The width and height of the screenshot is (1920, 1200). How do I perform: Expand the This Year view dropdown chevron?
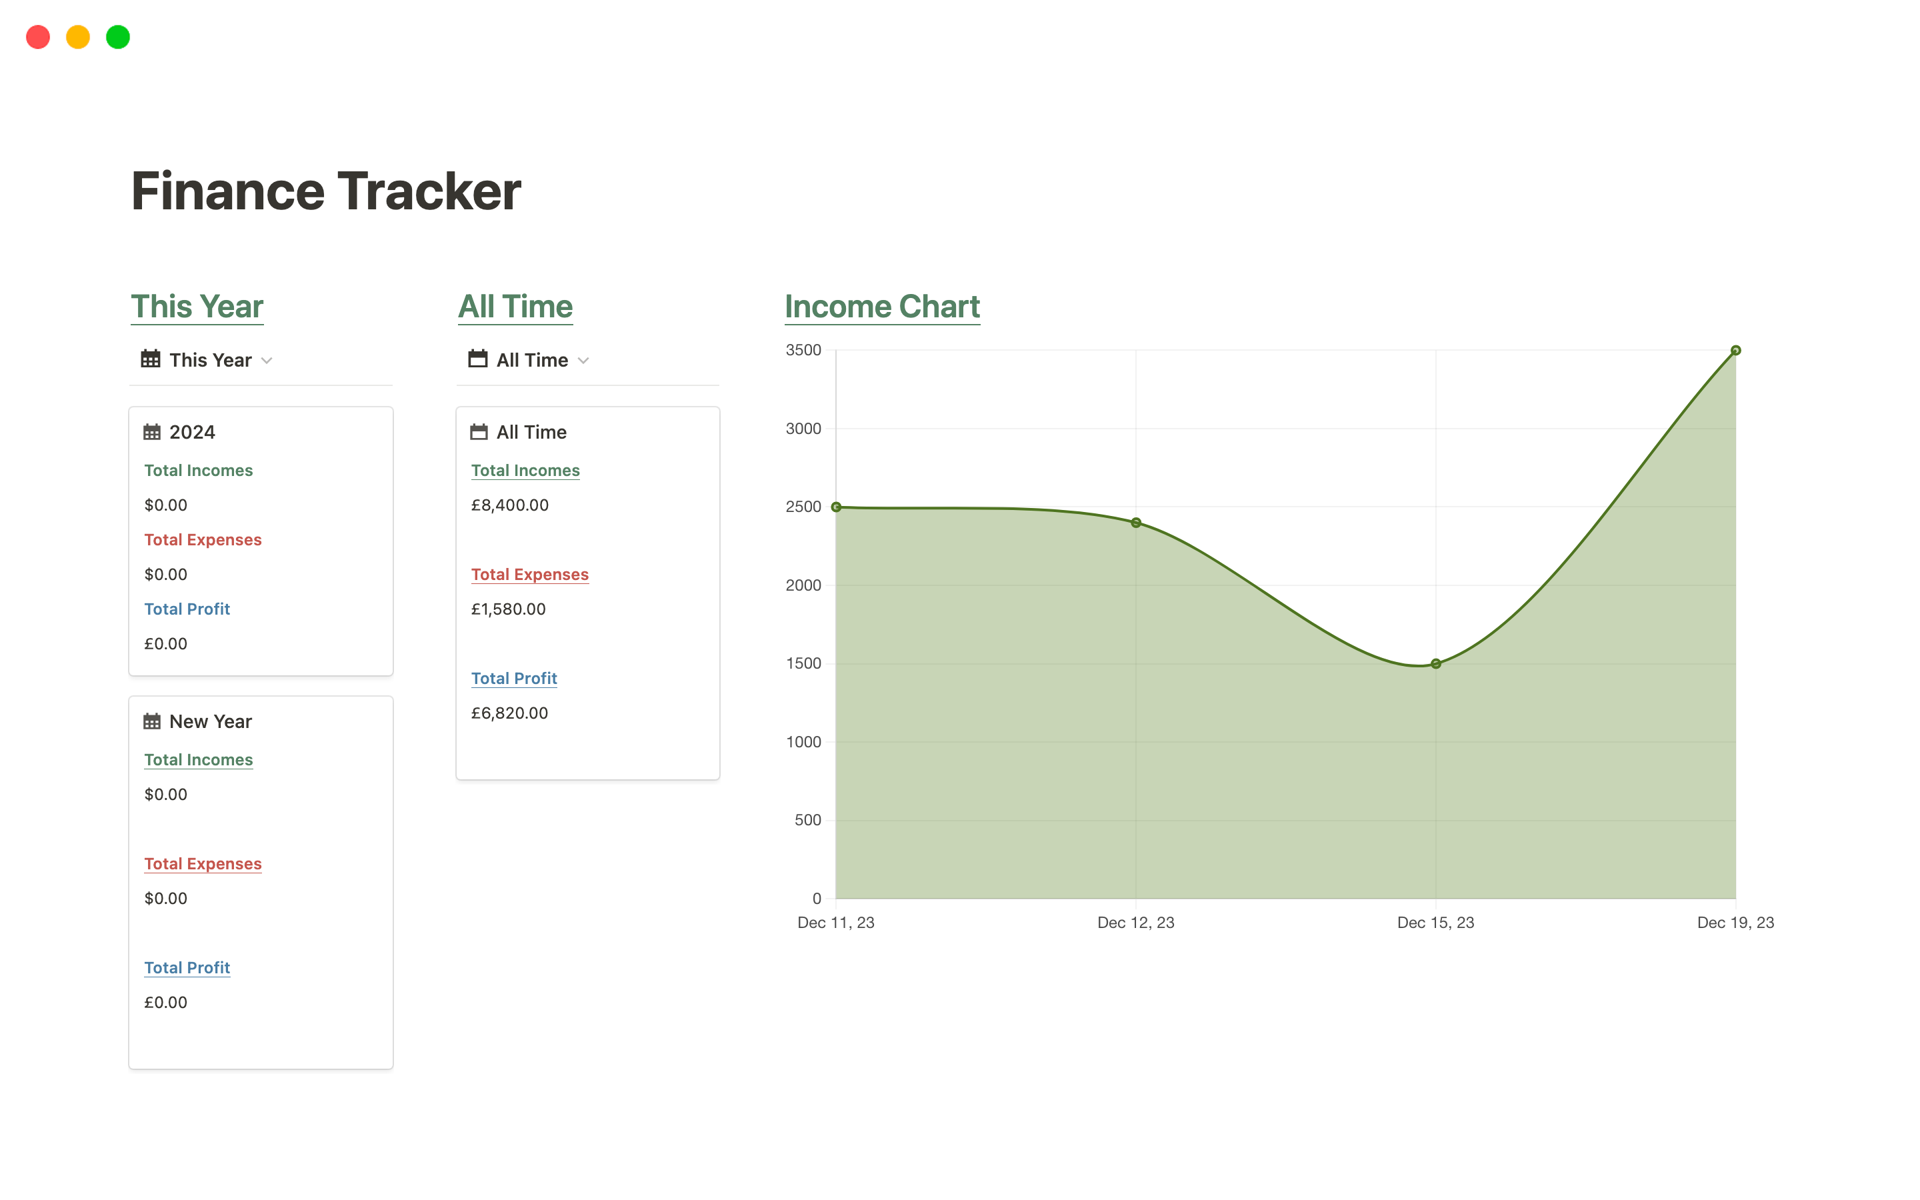coord(267,361)
